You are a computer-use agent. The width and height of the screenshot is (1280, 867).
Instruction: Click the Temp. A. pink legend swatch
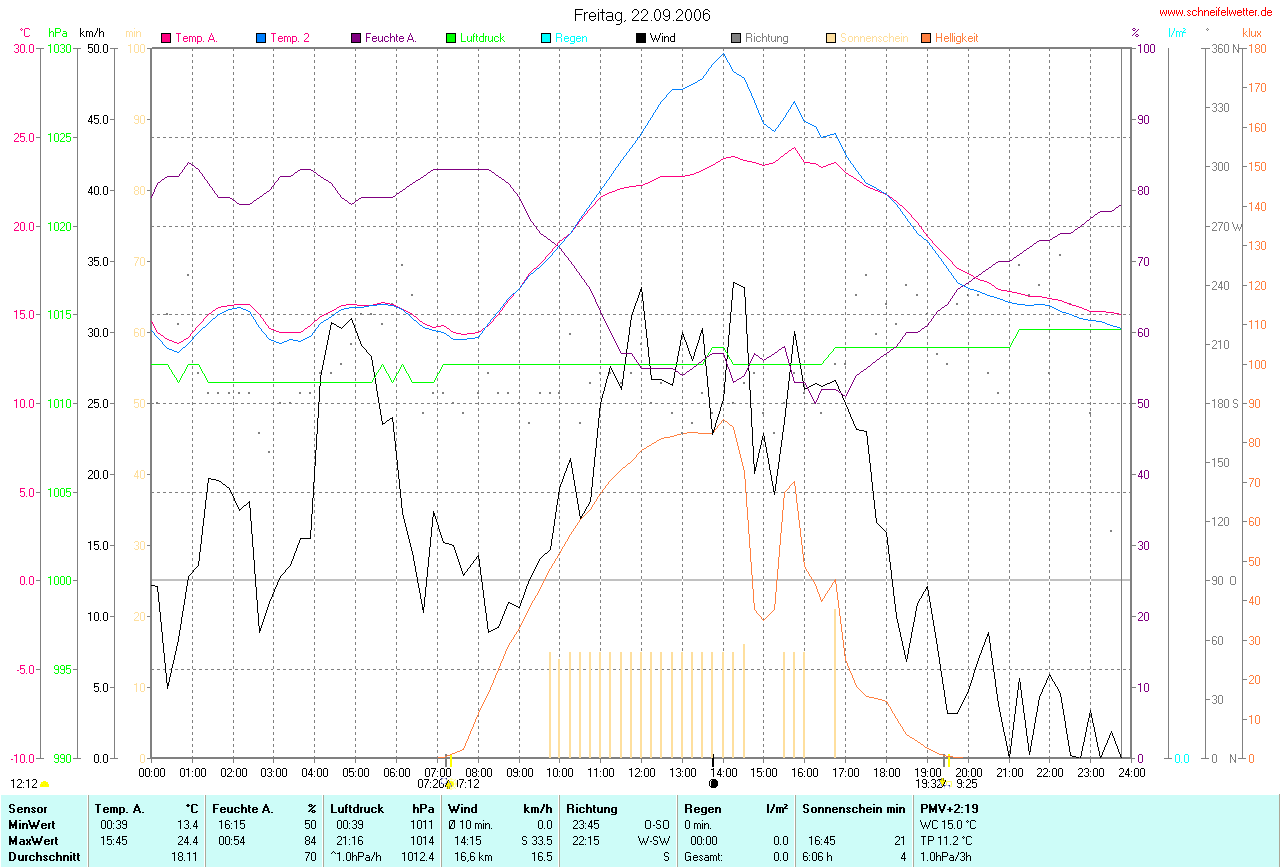click(166, 38)
